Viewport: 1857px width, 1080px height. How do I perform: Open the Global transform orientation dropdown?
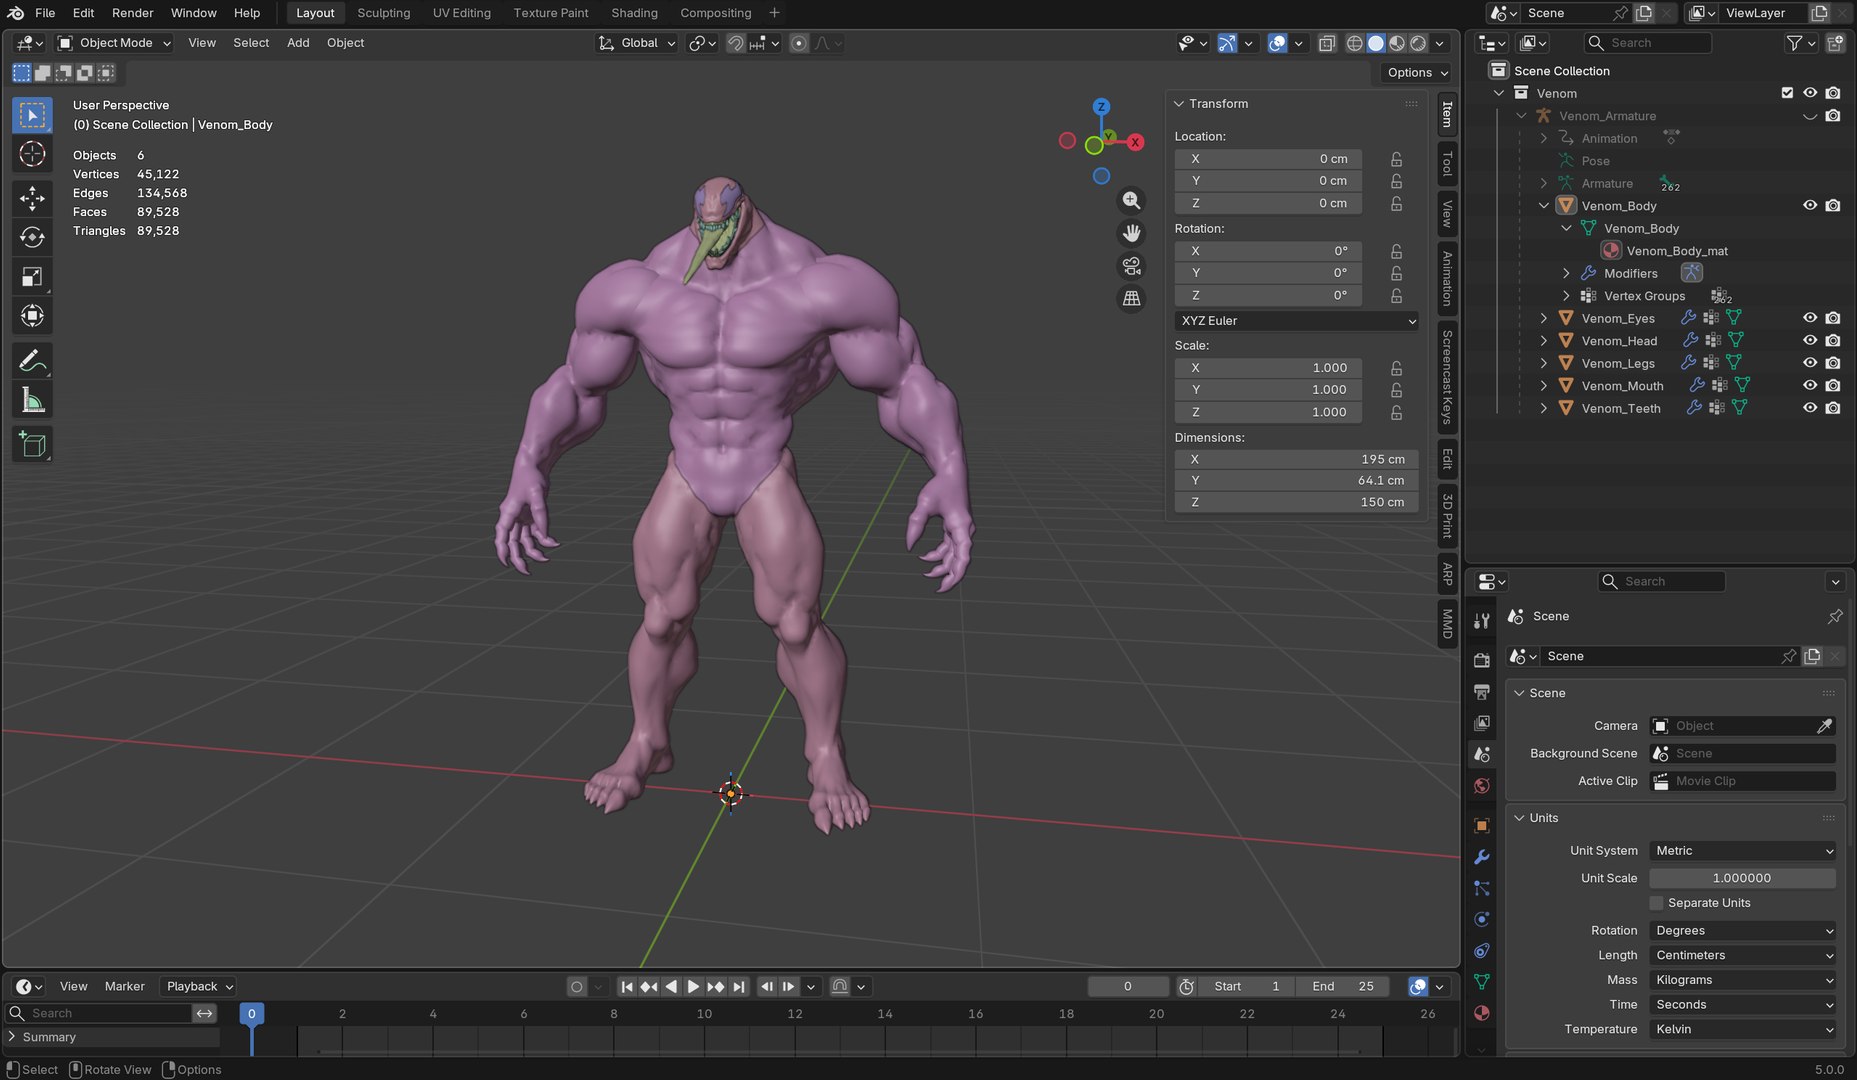[638, 43]
